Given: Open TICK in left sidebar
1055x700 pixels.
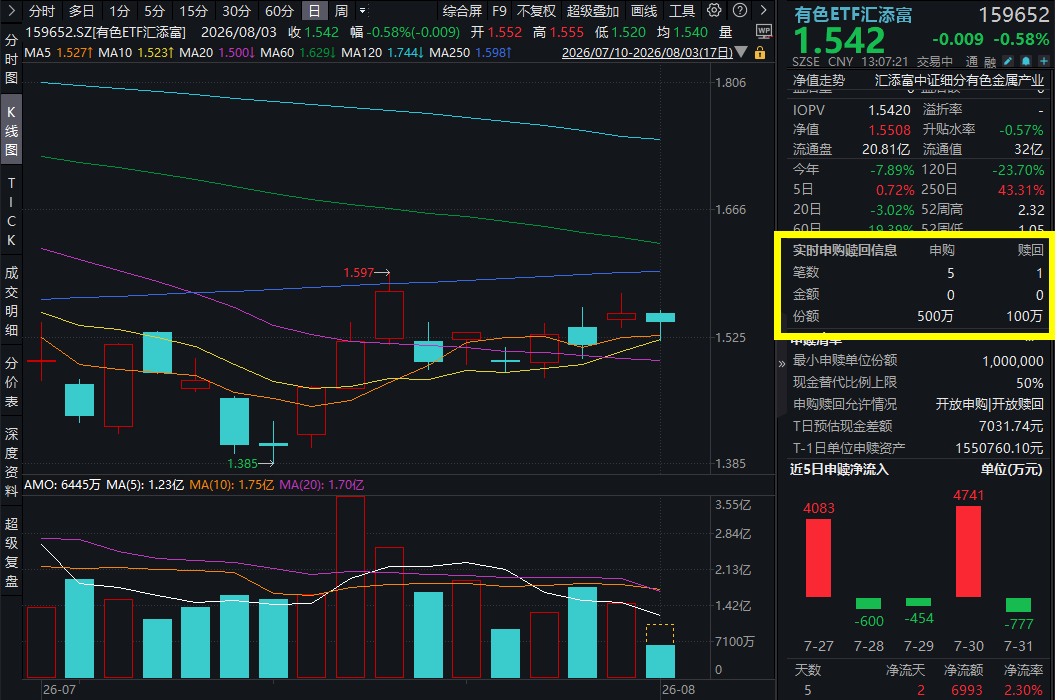Looking at the screenshot, I should [11, 211].
